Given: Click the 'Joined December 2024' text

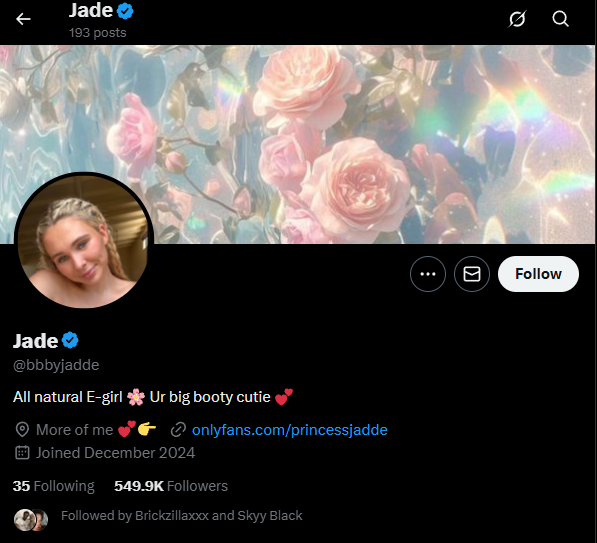Looking at the screenshot, I should coord(115,453).
